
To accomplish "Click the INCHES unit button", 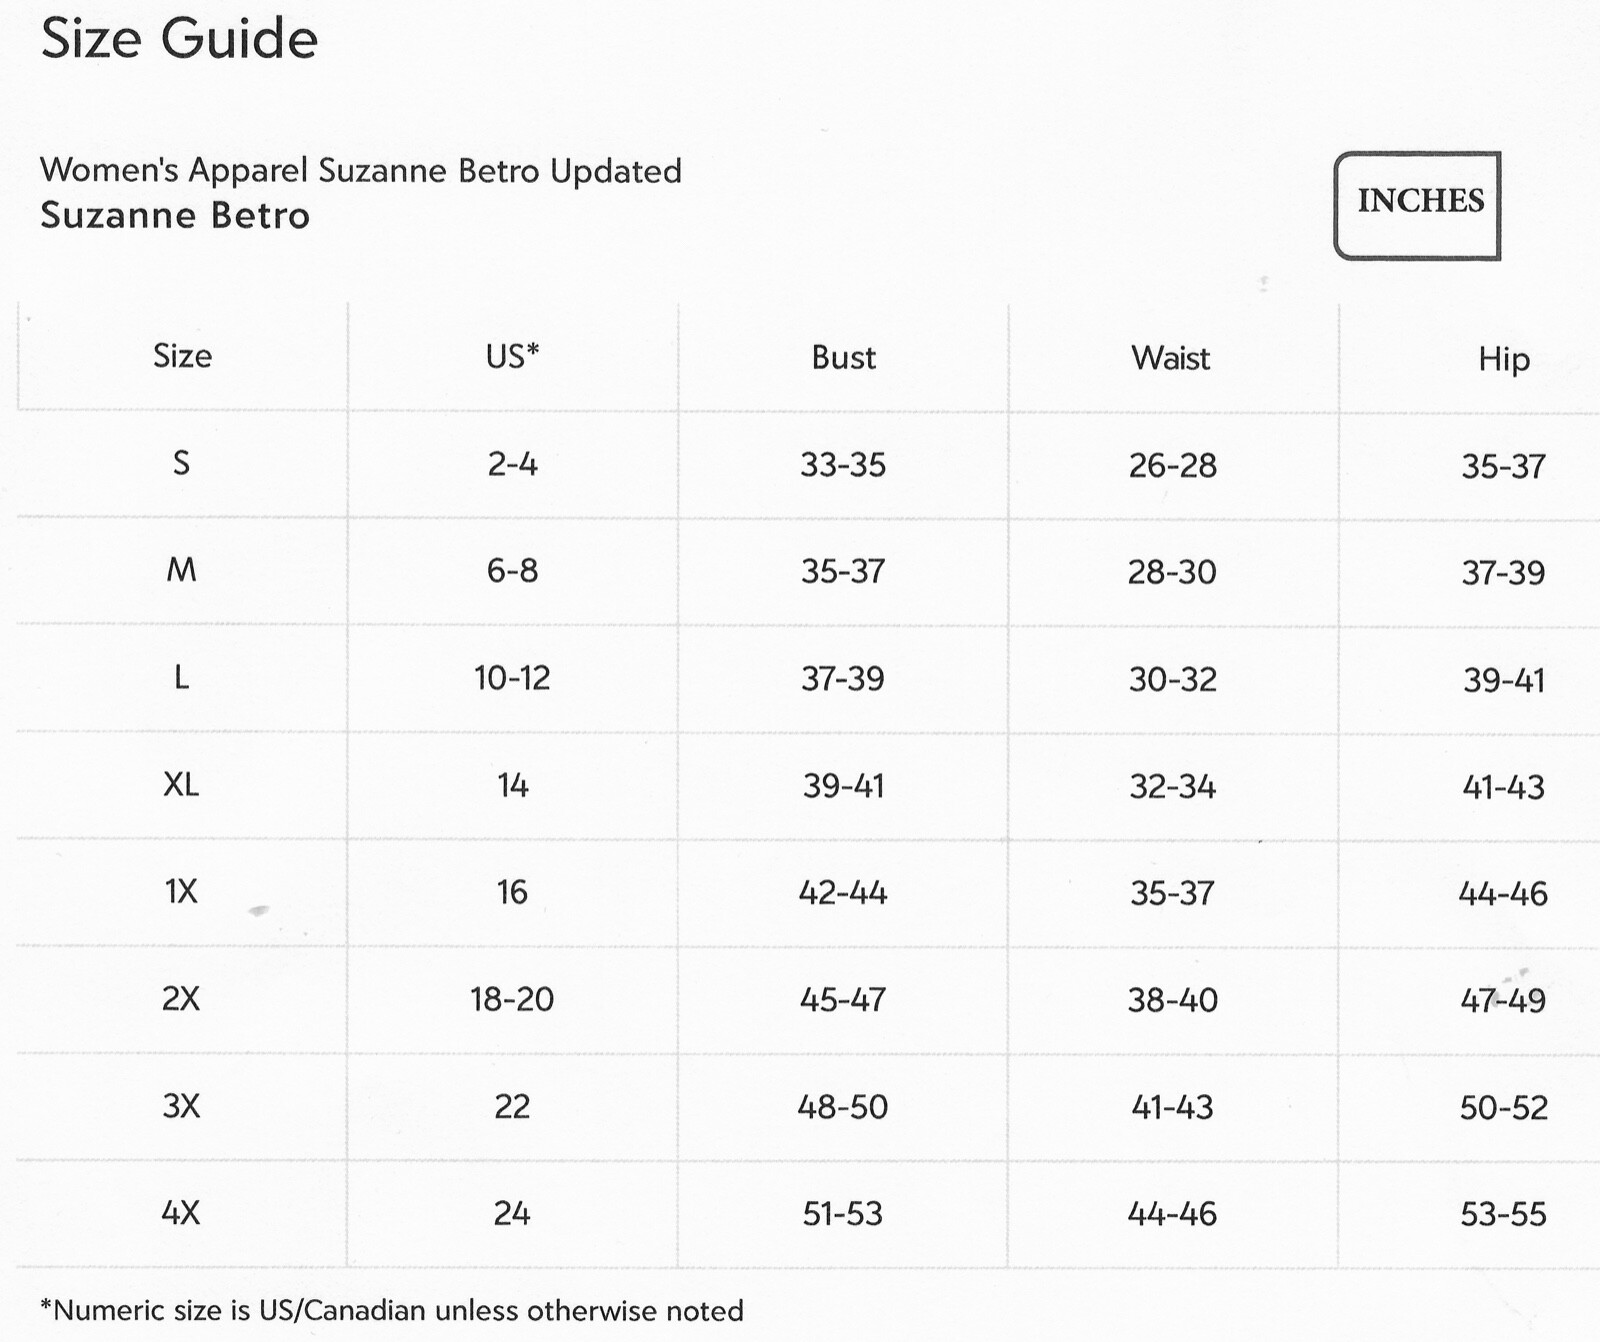I will 1417,206.
